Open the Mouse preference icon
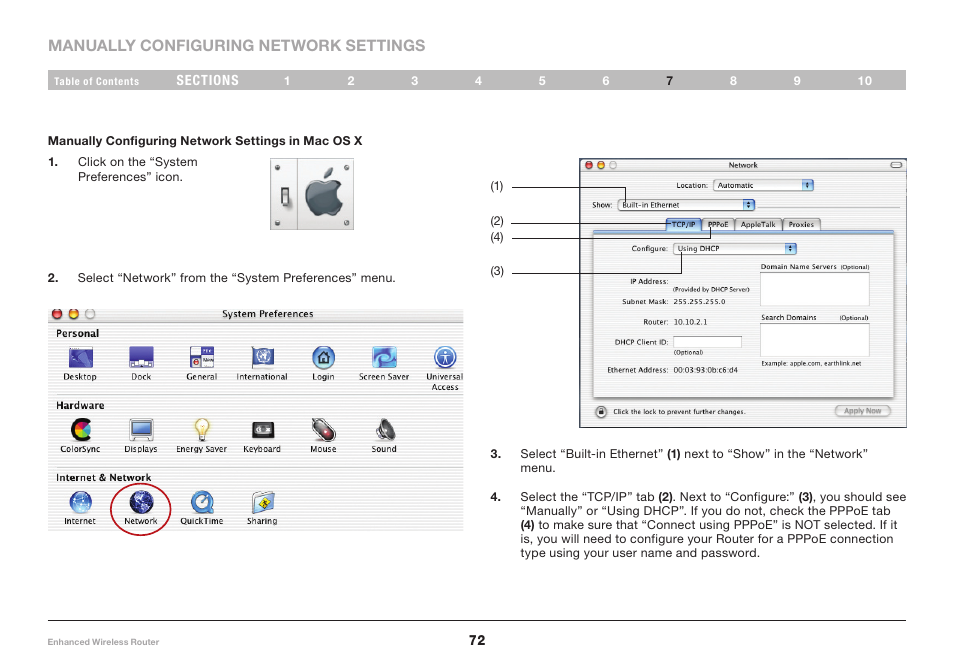 324,430
